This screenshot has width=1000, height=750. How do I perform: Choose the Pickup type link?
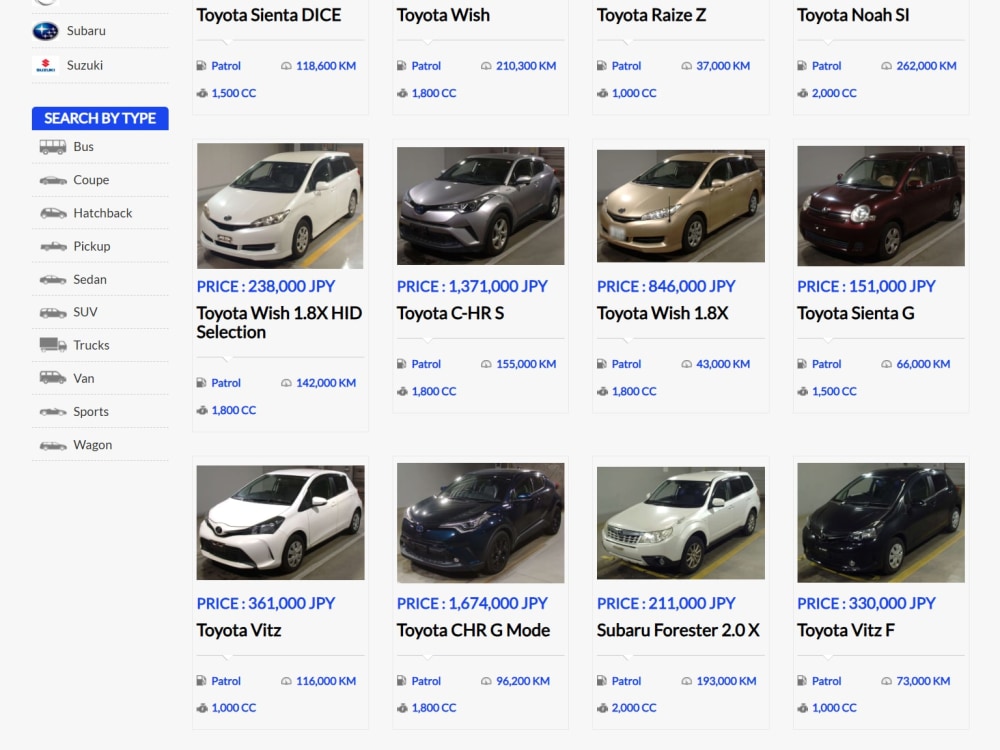pyautogui.click(x=92, y=246)
